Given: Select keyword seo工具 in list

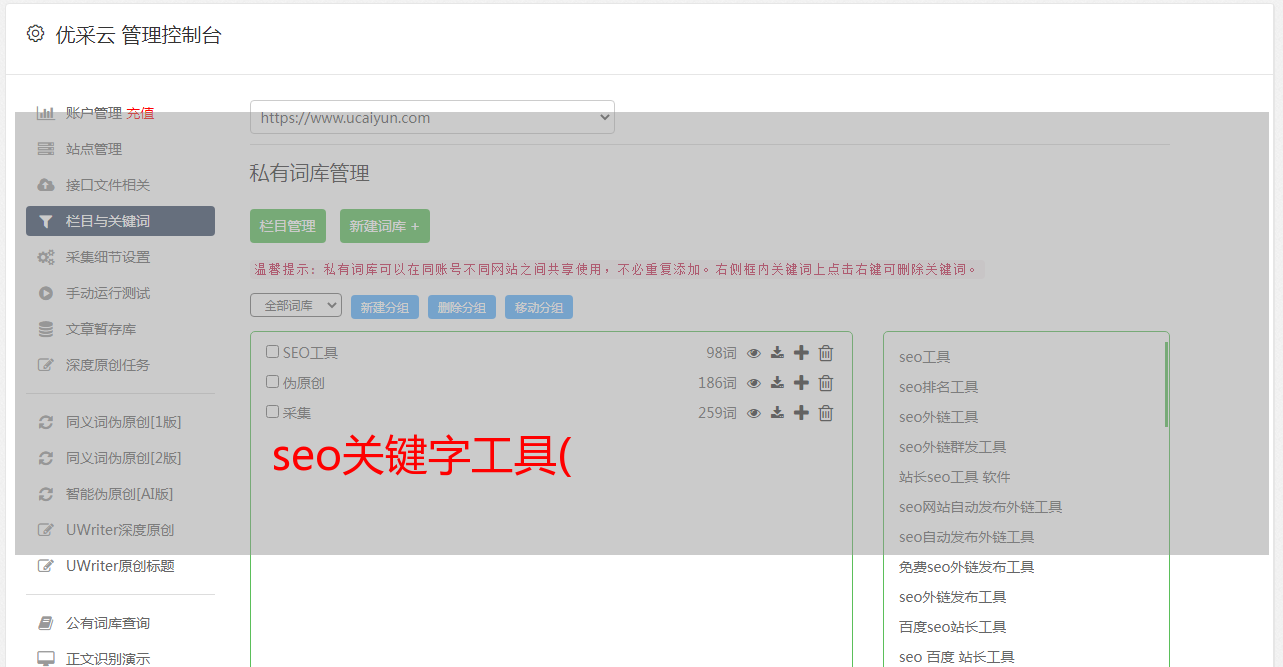Looking at the screenshot, I should pos(925,357).
